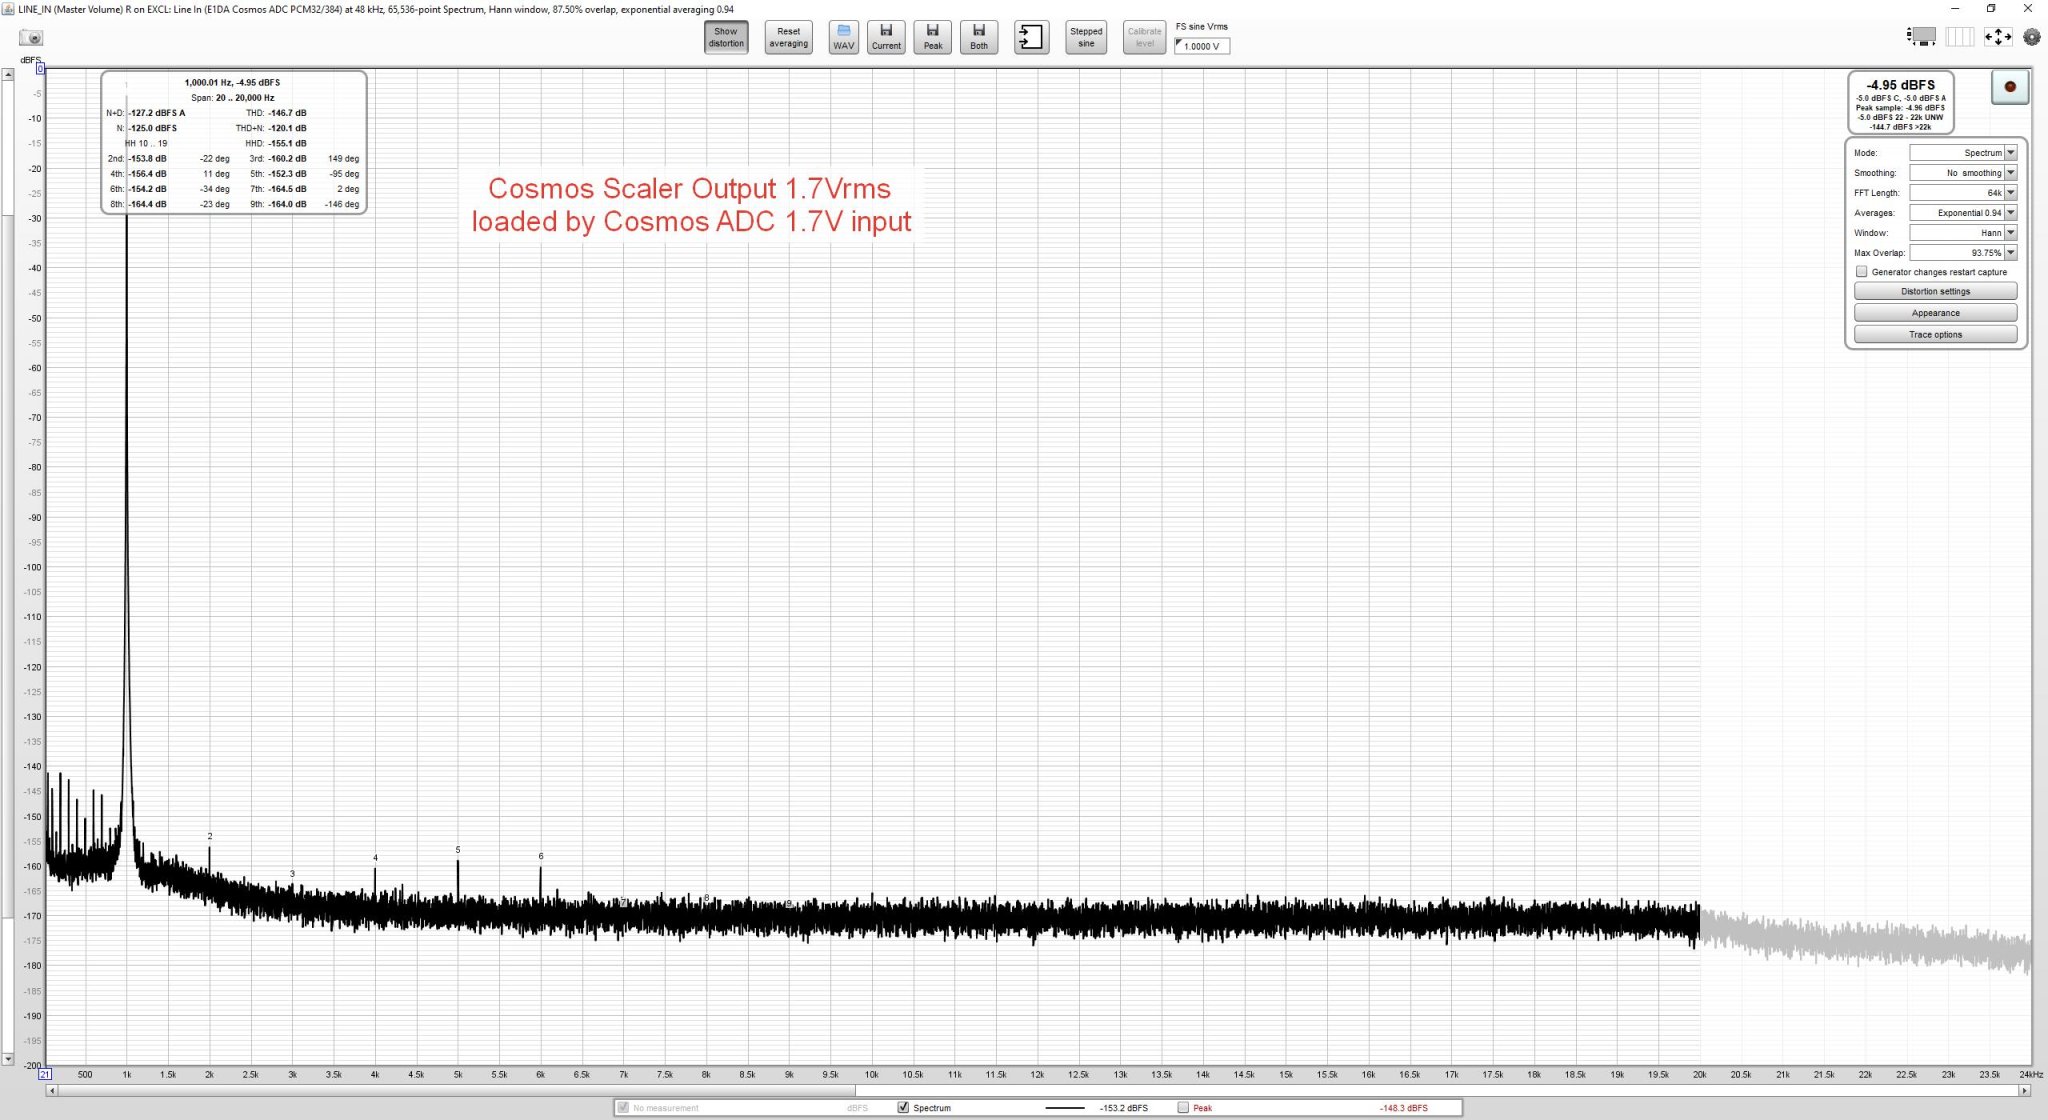Click the 21 start frequency axis box
The image size is (2048, 1120).
click(x=45, y=1074)
